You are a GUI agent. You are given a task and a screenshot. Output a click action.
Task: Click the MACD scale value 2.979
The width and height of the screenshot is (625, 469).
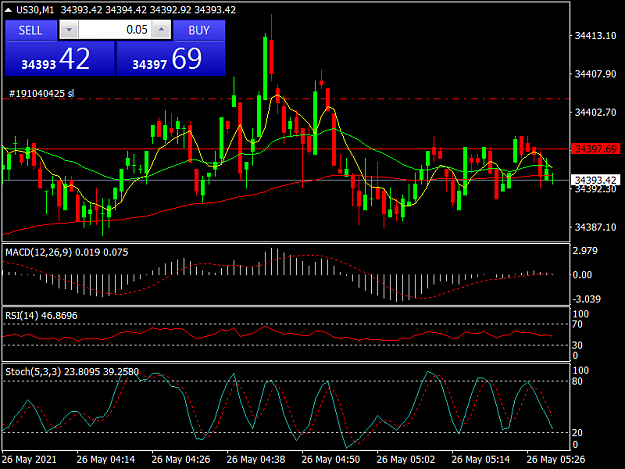tap(585, 251)
